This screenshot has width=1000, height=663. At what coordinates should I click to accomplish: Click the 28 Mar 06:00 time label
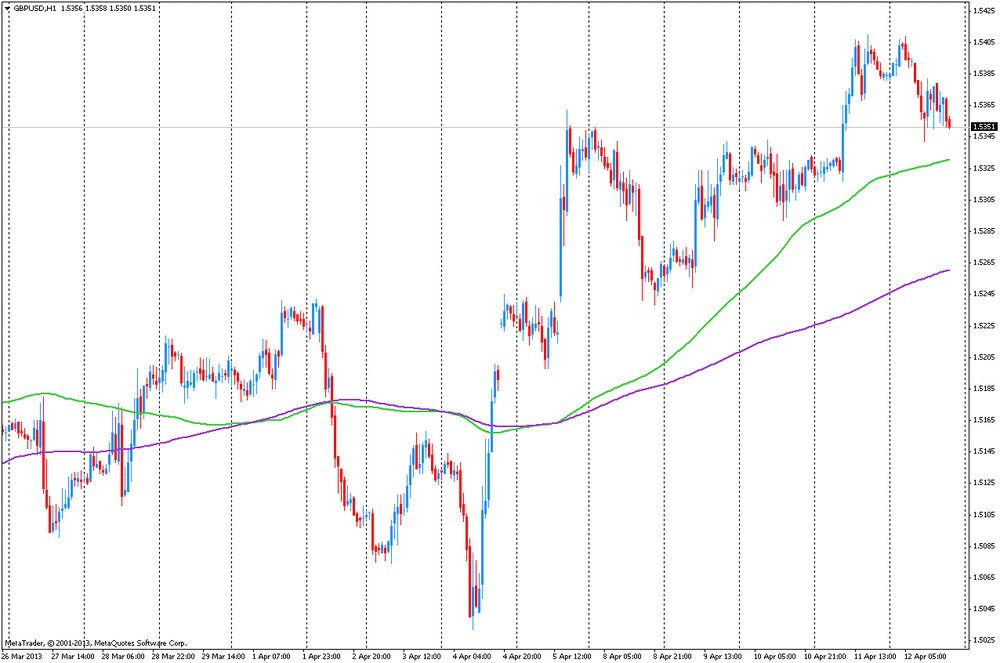pos(122,656)
